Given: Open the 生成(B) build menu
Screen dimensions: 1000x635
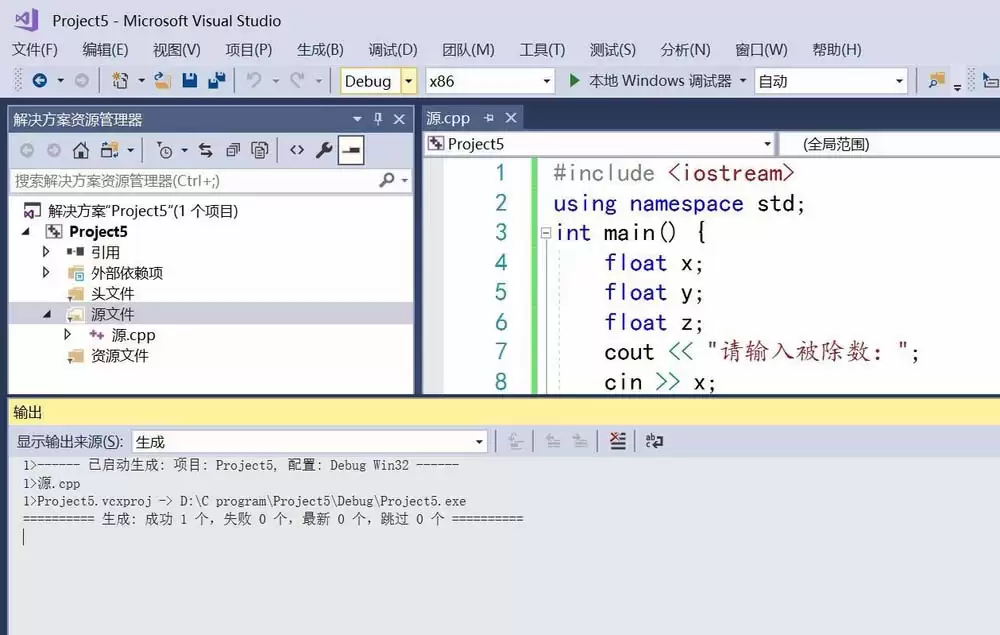Looking at the screenshot, I should 320,49.
